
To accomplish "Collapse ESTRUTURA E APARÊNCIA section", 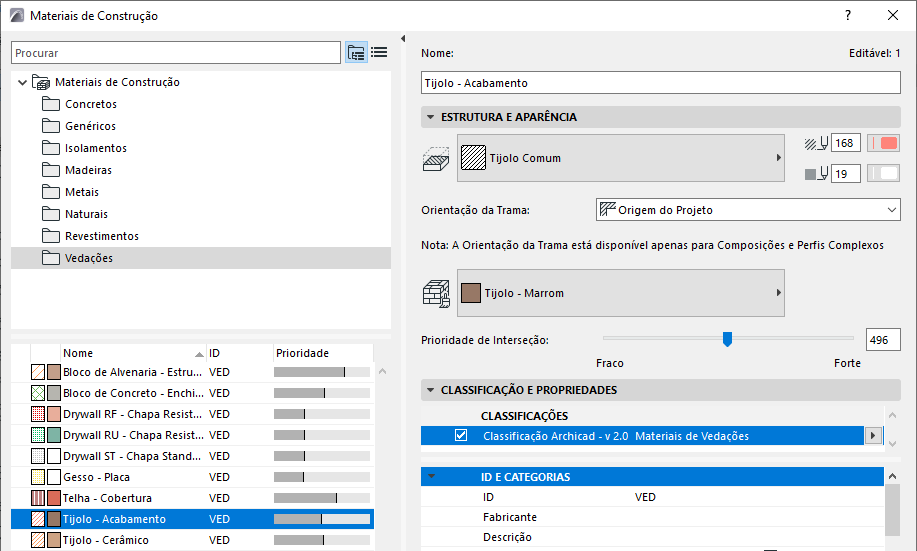I will (x=430, y=117).
